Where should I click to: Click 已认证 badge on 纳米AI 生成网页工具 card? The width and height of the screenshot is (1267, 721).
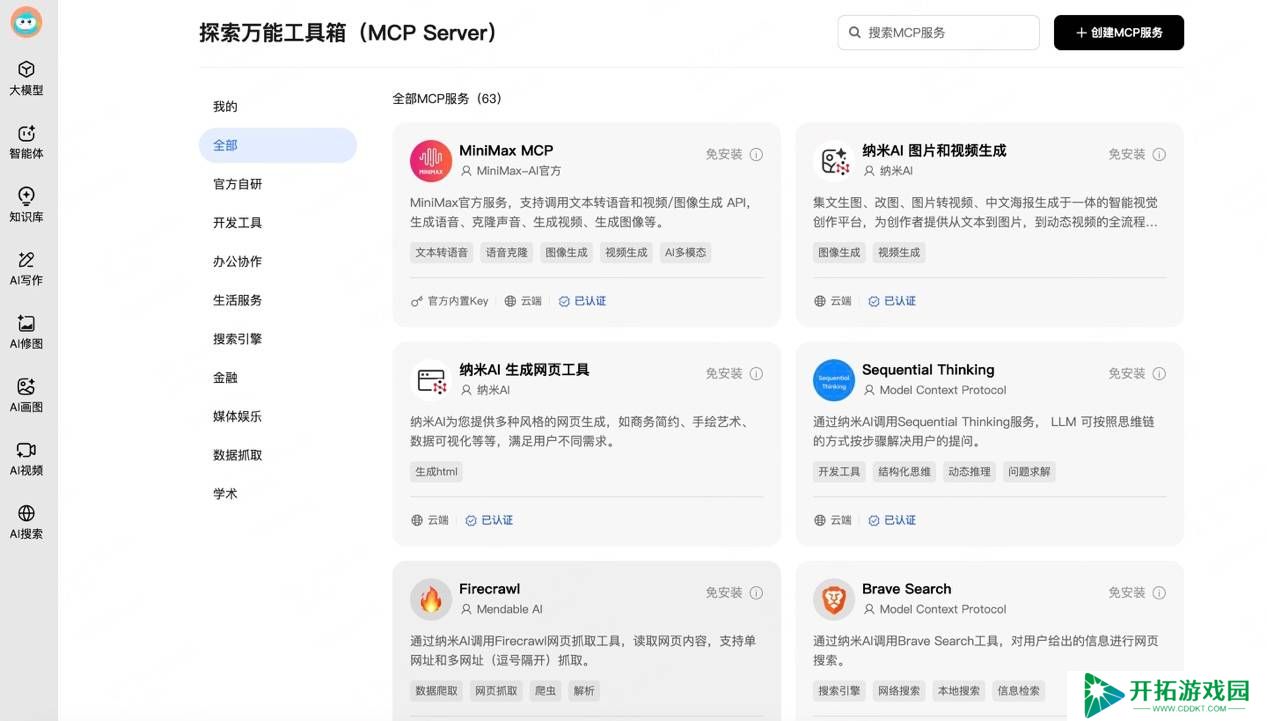(489, 520)
